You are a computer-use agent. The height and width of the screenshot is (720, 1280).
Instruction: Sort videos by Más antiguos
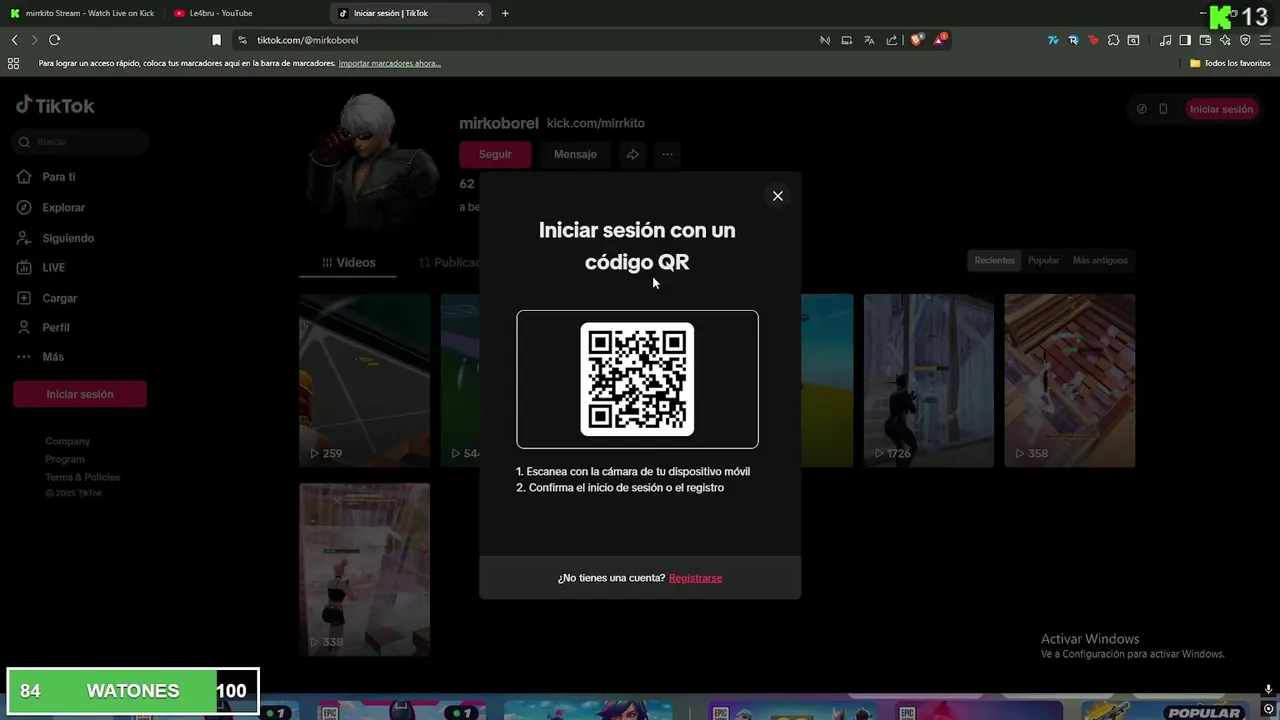1100,260
